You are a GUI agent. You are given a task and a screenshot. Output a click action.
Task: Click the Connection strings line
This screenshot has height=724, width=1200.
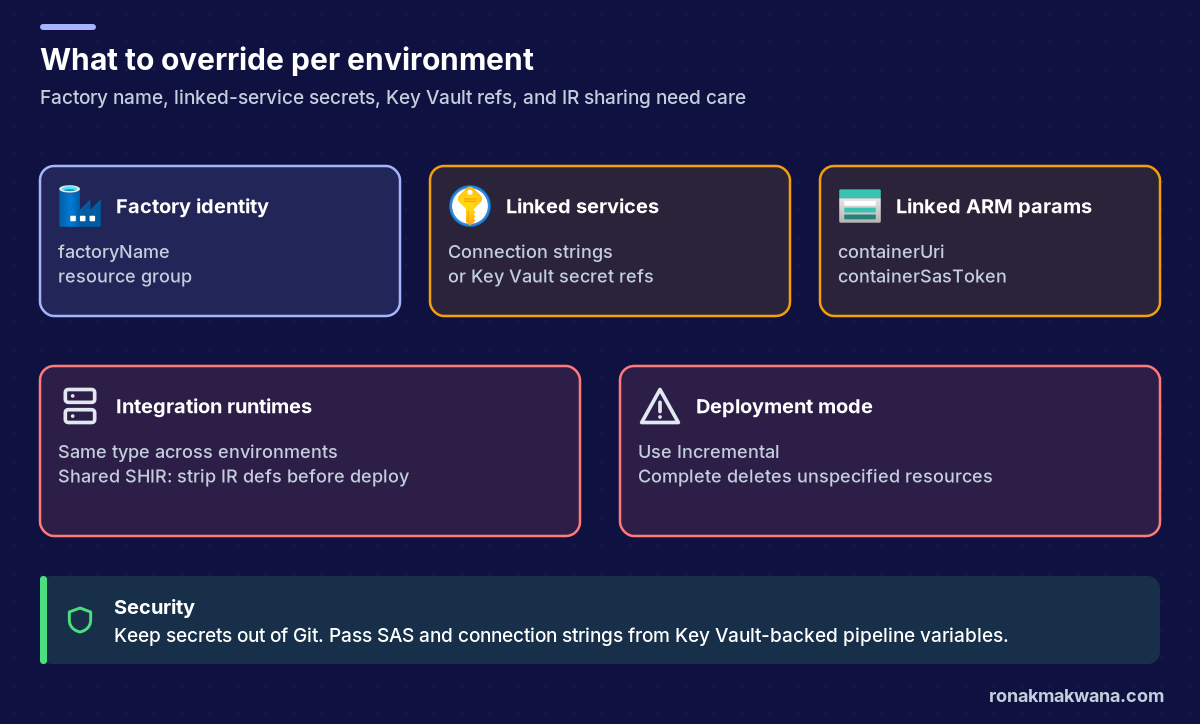point(530,252)
